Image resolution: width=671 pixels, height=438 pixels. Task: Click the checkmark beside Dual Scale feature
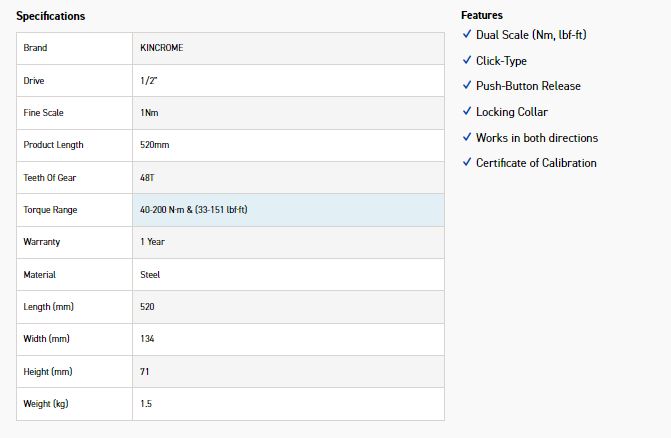coord(466,34)
